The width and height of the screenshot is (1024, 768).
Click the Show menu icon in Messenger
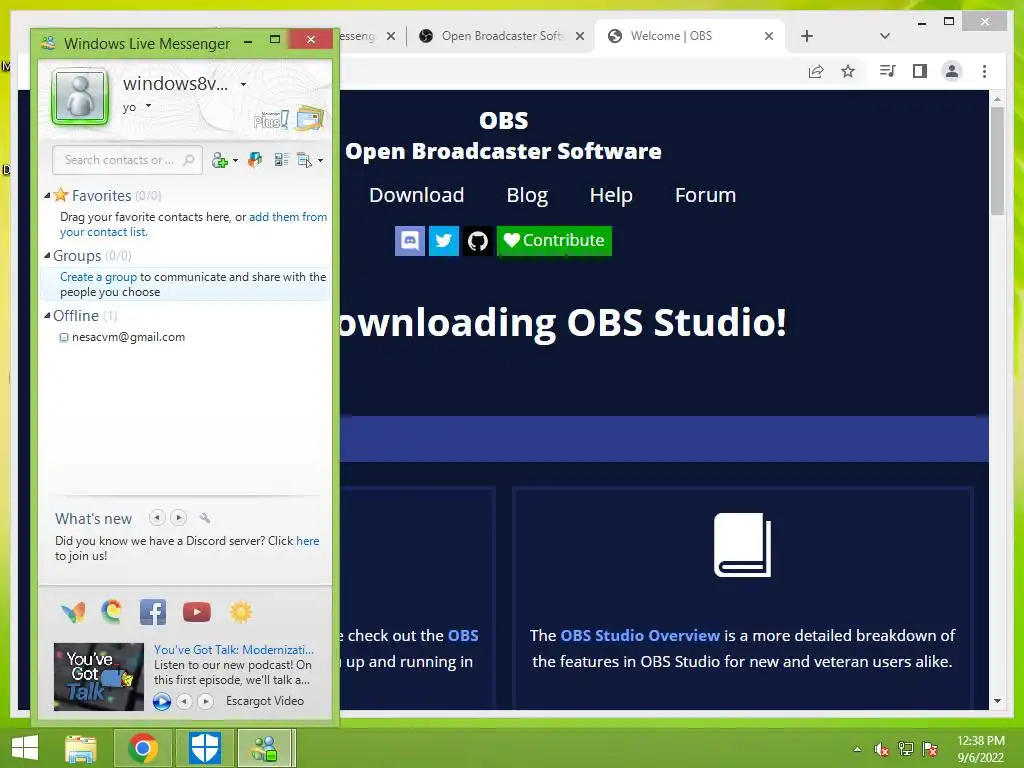(305, 160)
